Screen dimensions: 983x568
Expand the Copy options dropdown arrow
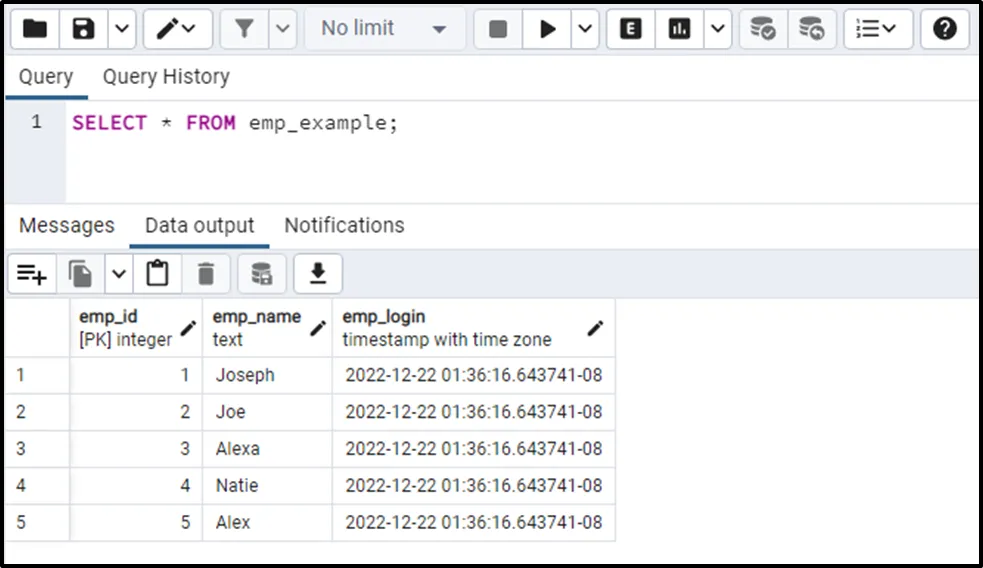click(x=118, y=273)
